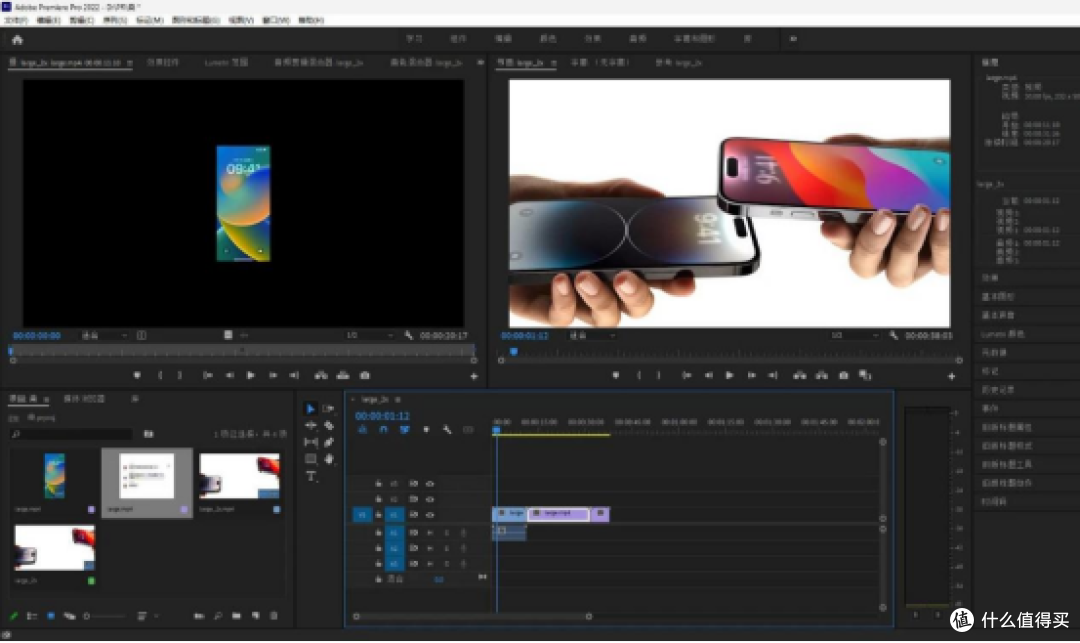The height and width of the screenshot is (643, 1080).
Task: Open the first menu in menu bar
Action: 15,20
